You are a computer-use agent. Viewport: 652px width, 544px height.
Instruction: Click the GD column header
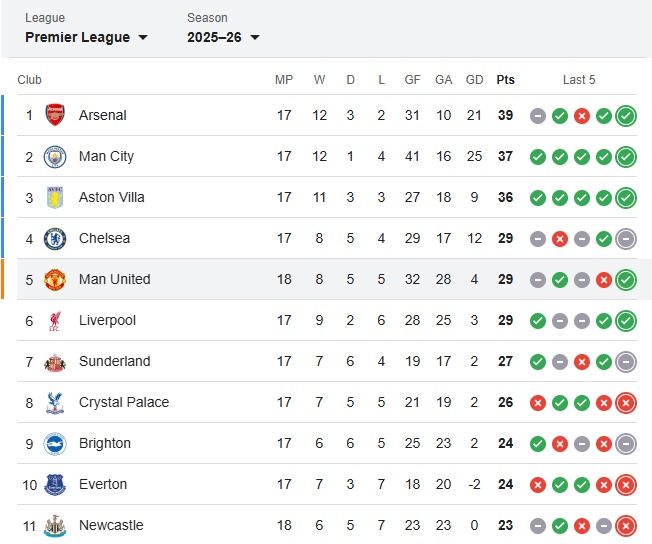[x=474, y=79]
